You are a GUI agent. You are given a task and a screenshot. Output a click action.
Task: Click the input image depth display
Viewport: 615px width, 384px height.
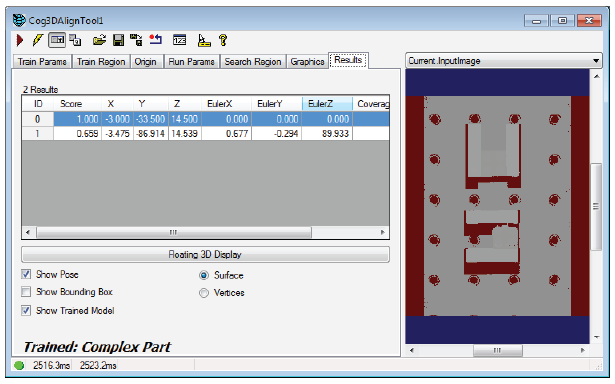point(497,206)
